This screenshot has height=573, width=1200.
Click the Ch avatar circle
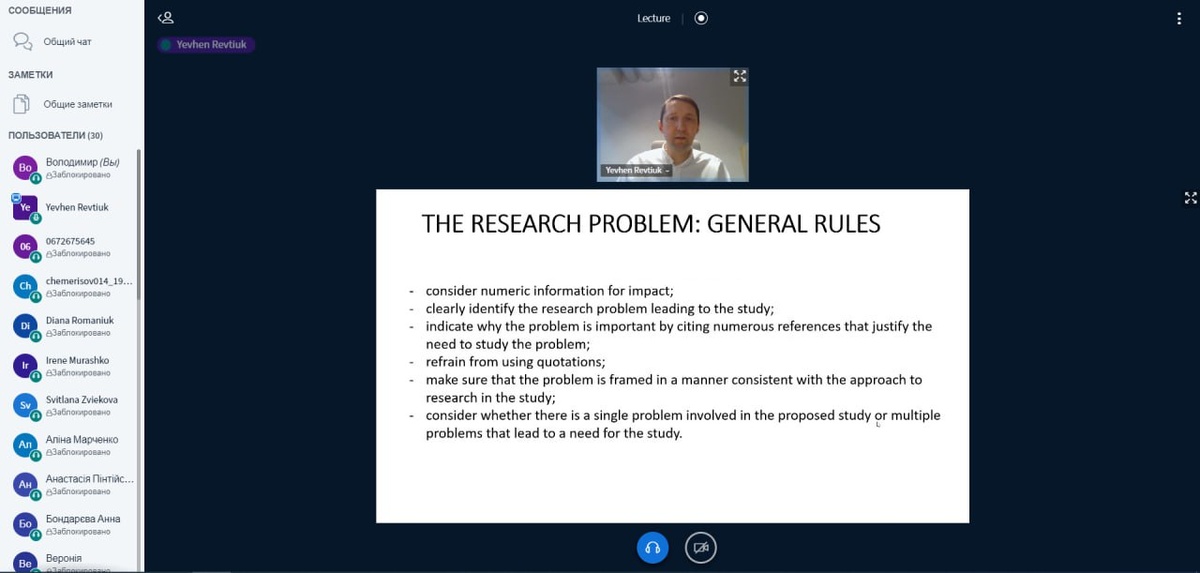[x=25, y=286]
